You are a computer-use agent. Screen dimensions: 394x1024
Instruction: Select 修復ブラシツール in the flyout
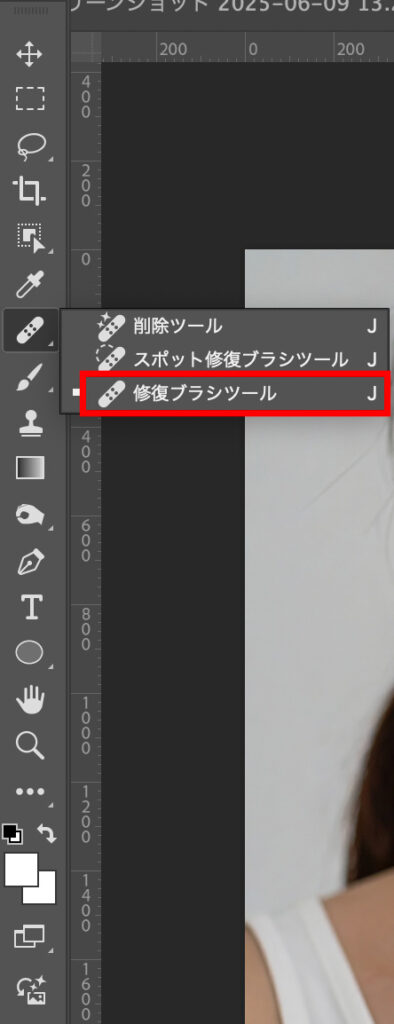pos(235,393)
